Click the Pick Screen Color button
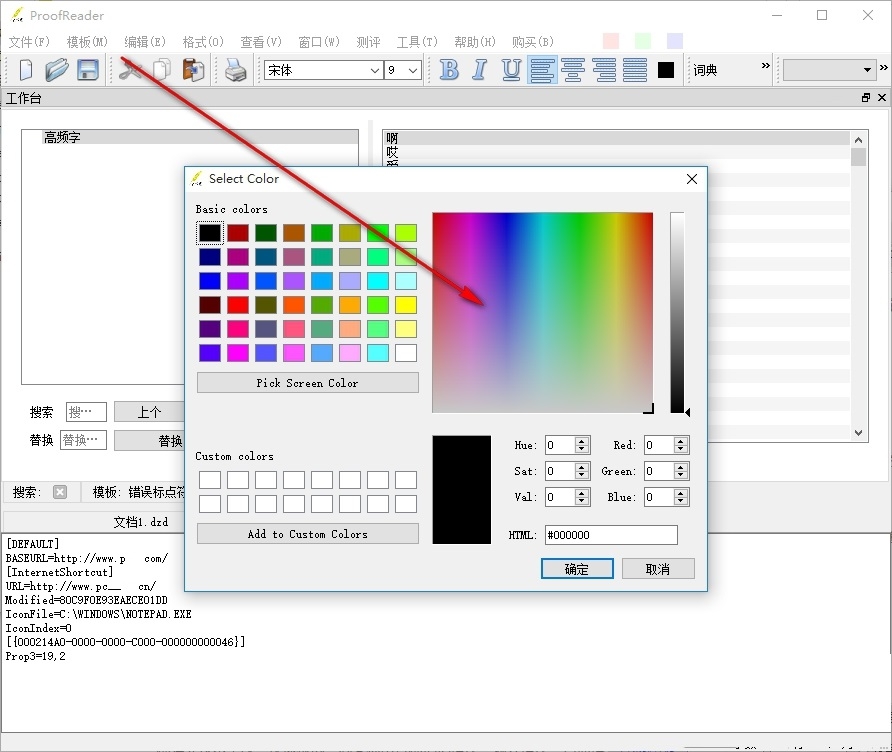 click(x=307, y=383)
